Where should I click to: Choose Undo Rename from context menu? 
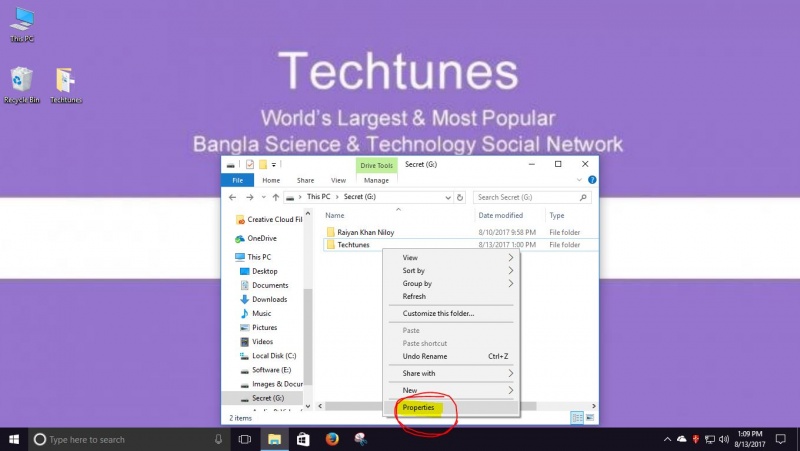click(452, 356)
